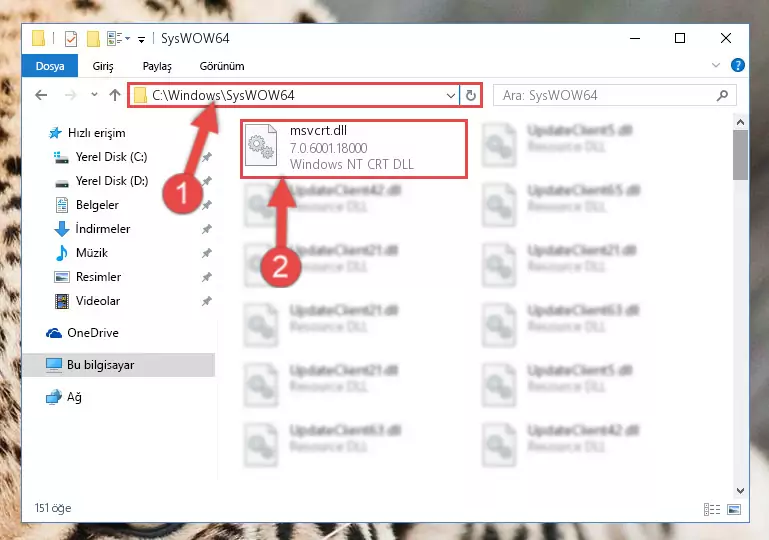Open the Customize Quick Access Toolbar arrow
The width and height of the screenshot is (769, 540).
tap(141, 40)
